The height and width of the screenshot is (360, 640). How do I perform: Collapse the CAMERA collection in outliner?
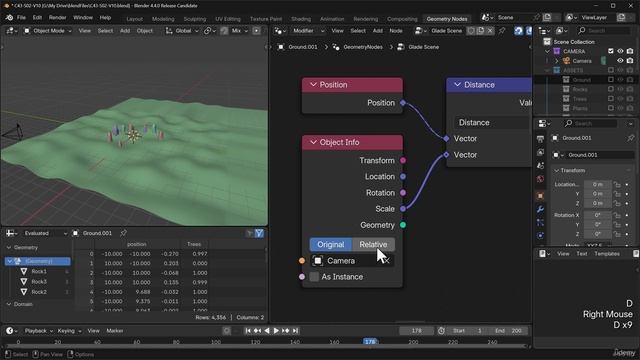tap(547, 51)
